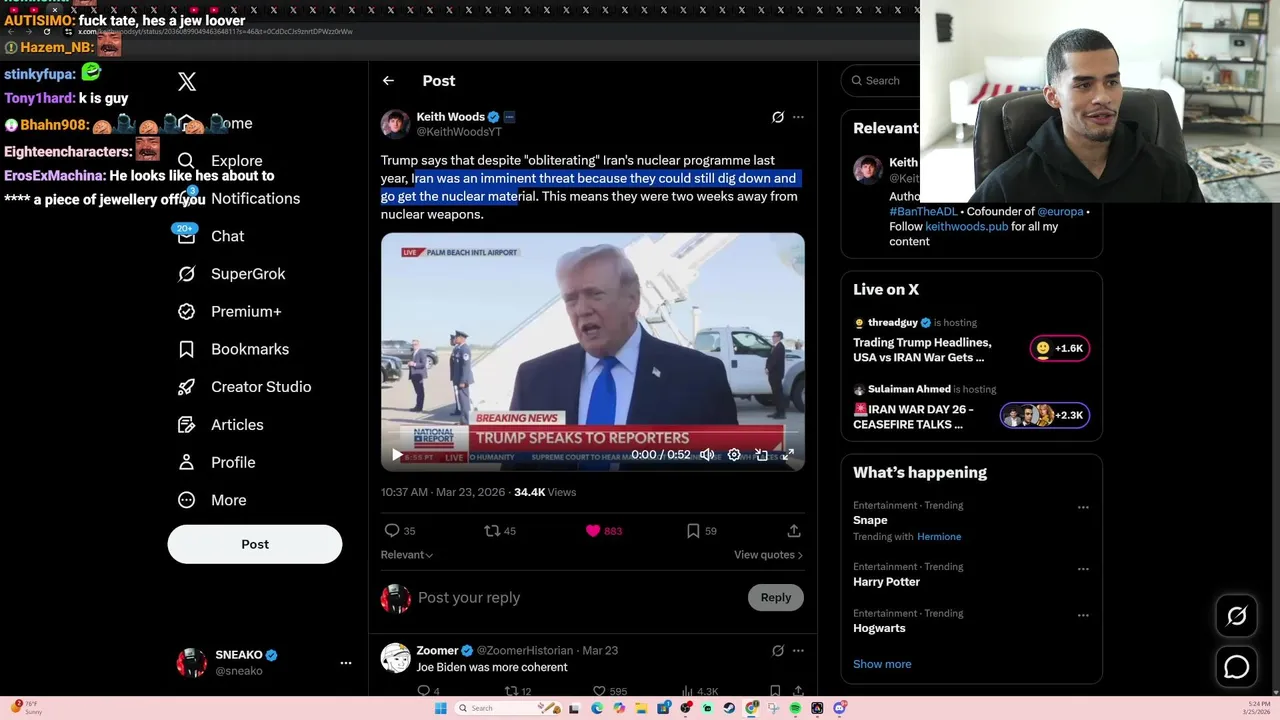The width and height of the screenshot is (1280, 720).
Task: Open floating Grok button
Action: pyautogui.click(x=1237, y=617)
